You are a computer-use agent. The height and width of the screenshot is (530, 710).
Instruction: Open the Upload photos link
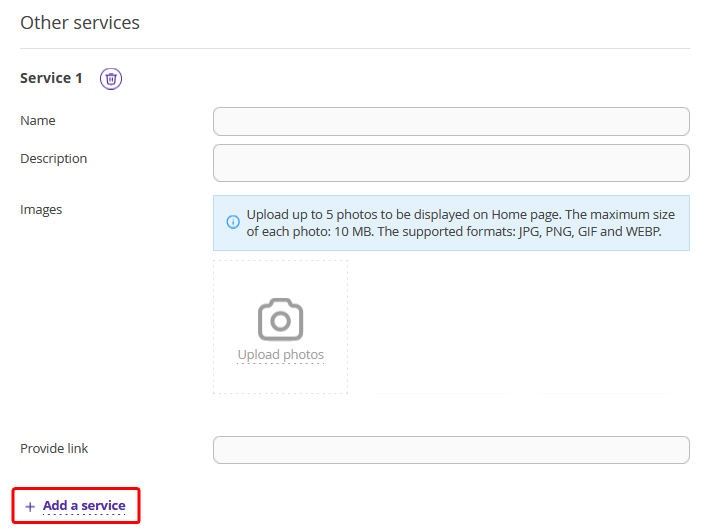[x=281, y=355]
